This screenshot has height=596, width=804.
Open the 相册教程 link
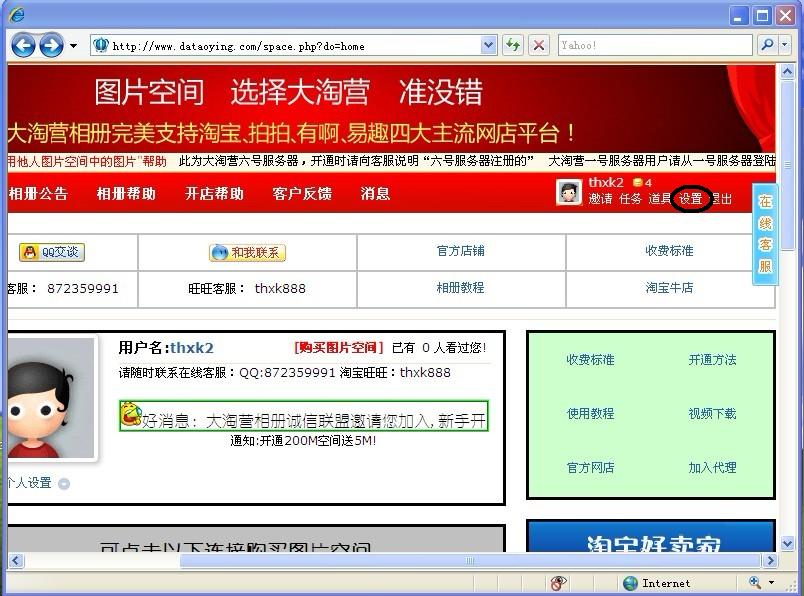coord(460,288)
